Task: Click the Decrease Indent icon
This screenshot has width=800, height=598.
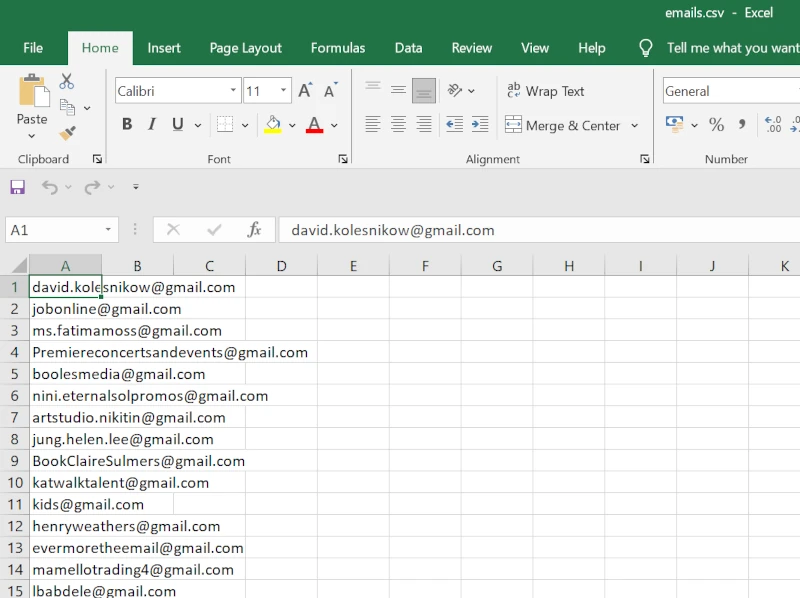Action: coord(454,125)
